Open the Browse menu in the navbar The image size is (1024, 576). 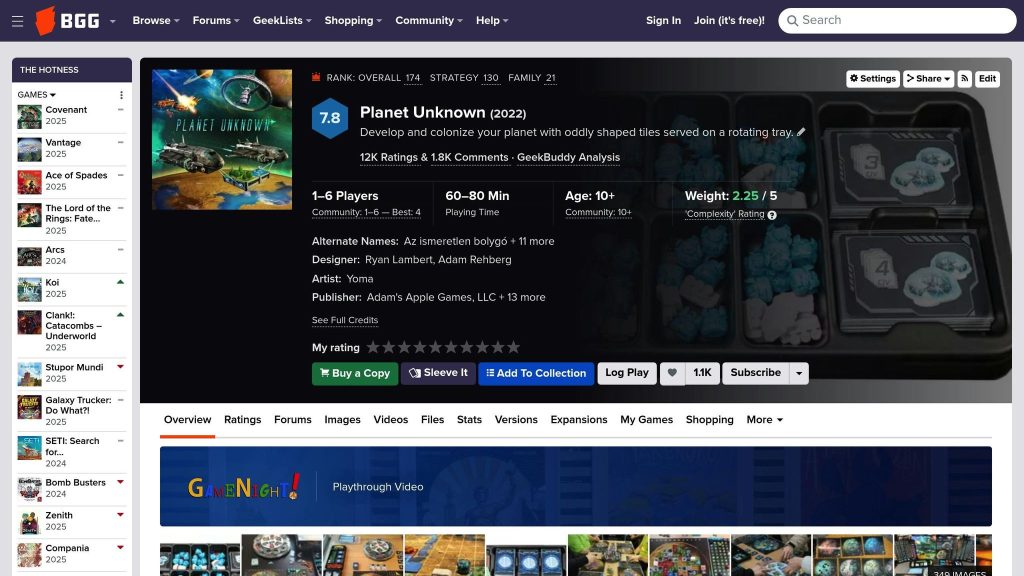(x=155, y=20)
